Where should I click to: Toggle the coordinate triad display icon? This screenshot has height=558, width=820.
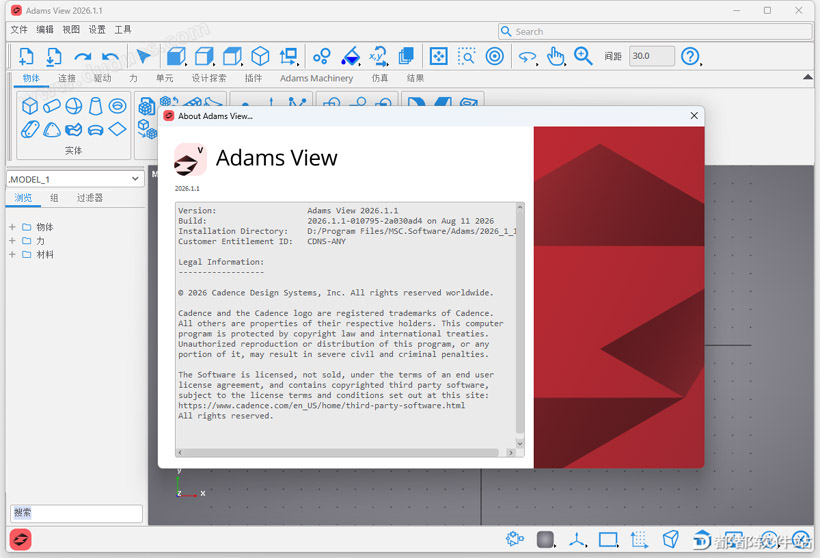point(577,539)
